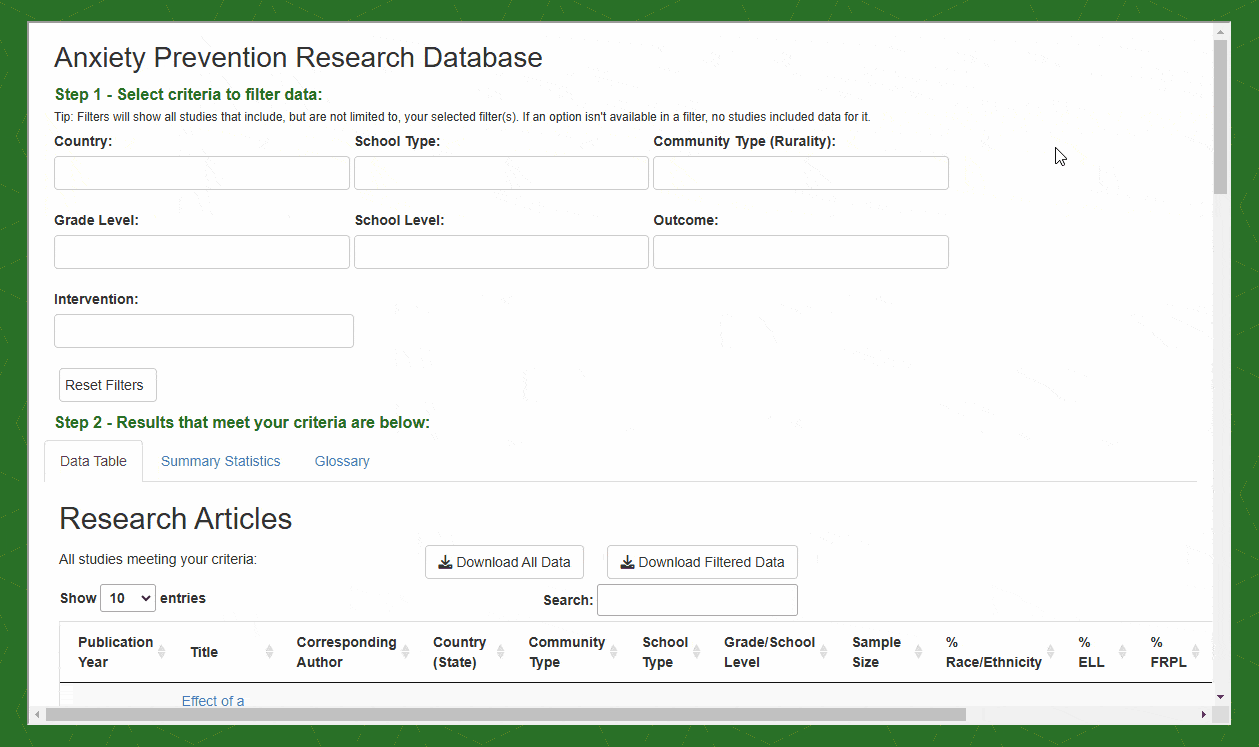Image resolution: width=1259 pixels, height=747 pixels.
Task: Sort by Sample Size arrows
Action: [918, 652]
